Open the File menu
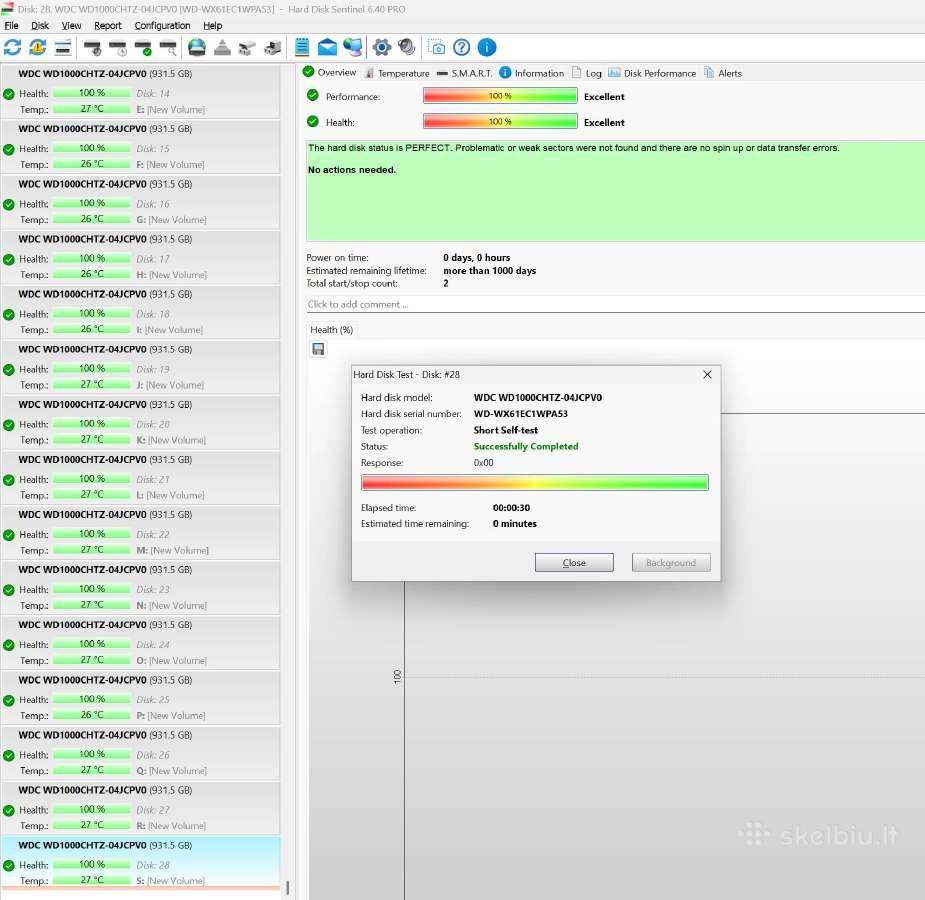This screenshot has width=925, height=900. pos(11,25)
